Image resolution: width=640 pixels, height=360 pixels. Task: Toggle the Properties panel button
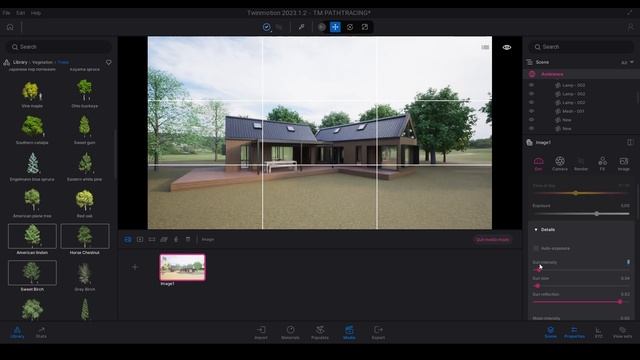coord(574,332)
